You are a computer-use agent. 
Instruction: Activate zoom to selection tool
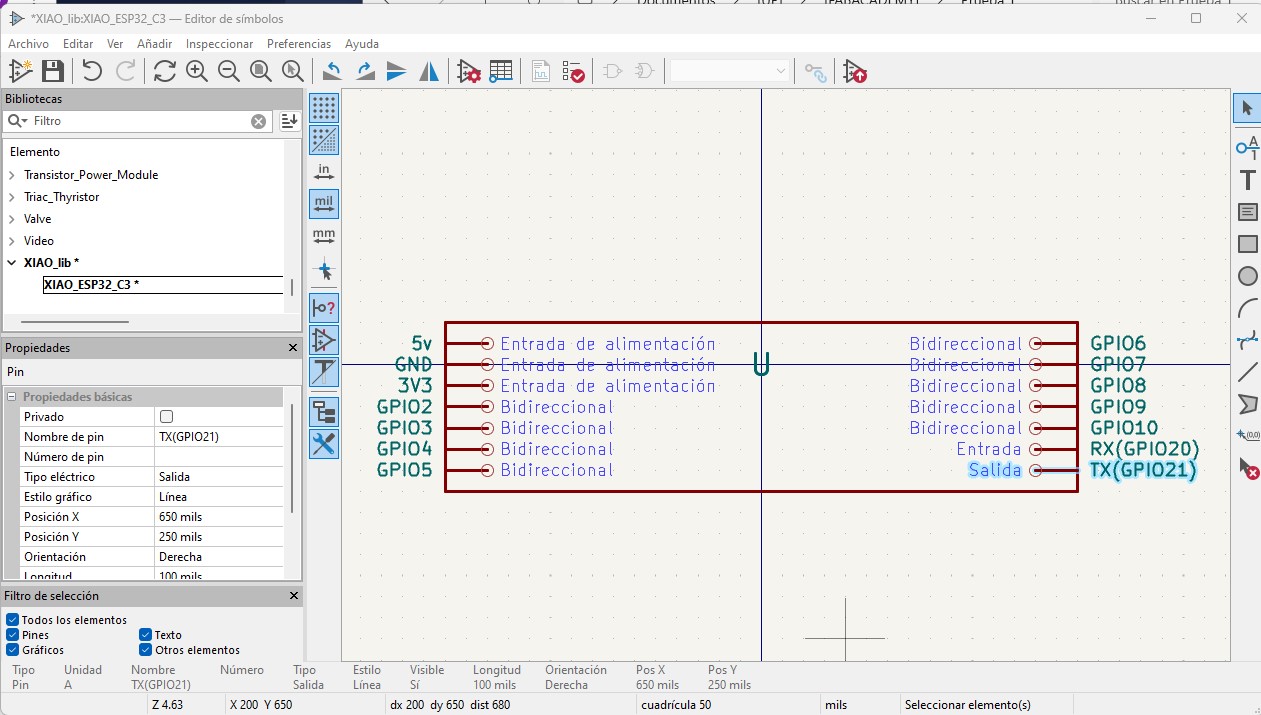coord(292,71)
